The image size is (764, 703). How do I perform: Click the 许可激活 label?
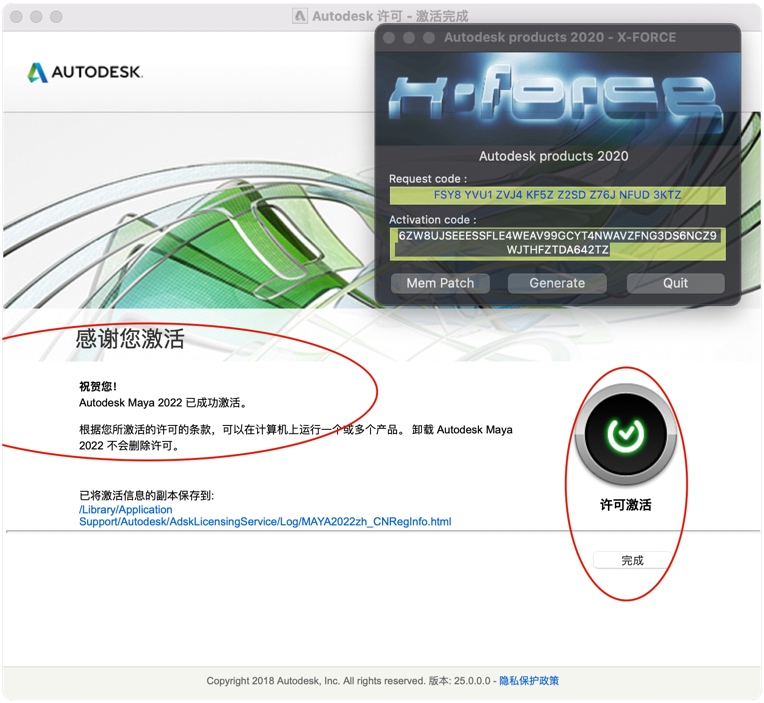626,505
